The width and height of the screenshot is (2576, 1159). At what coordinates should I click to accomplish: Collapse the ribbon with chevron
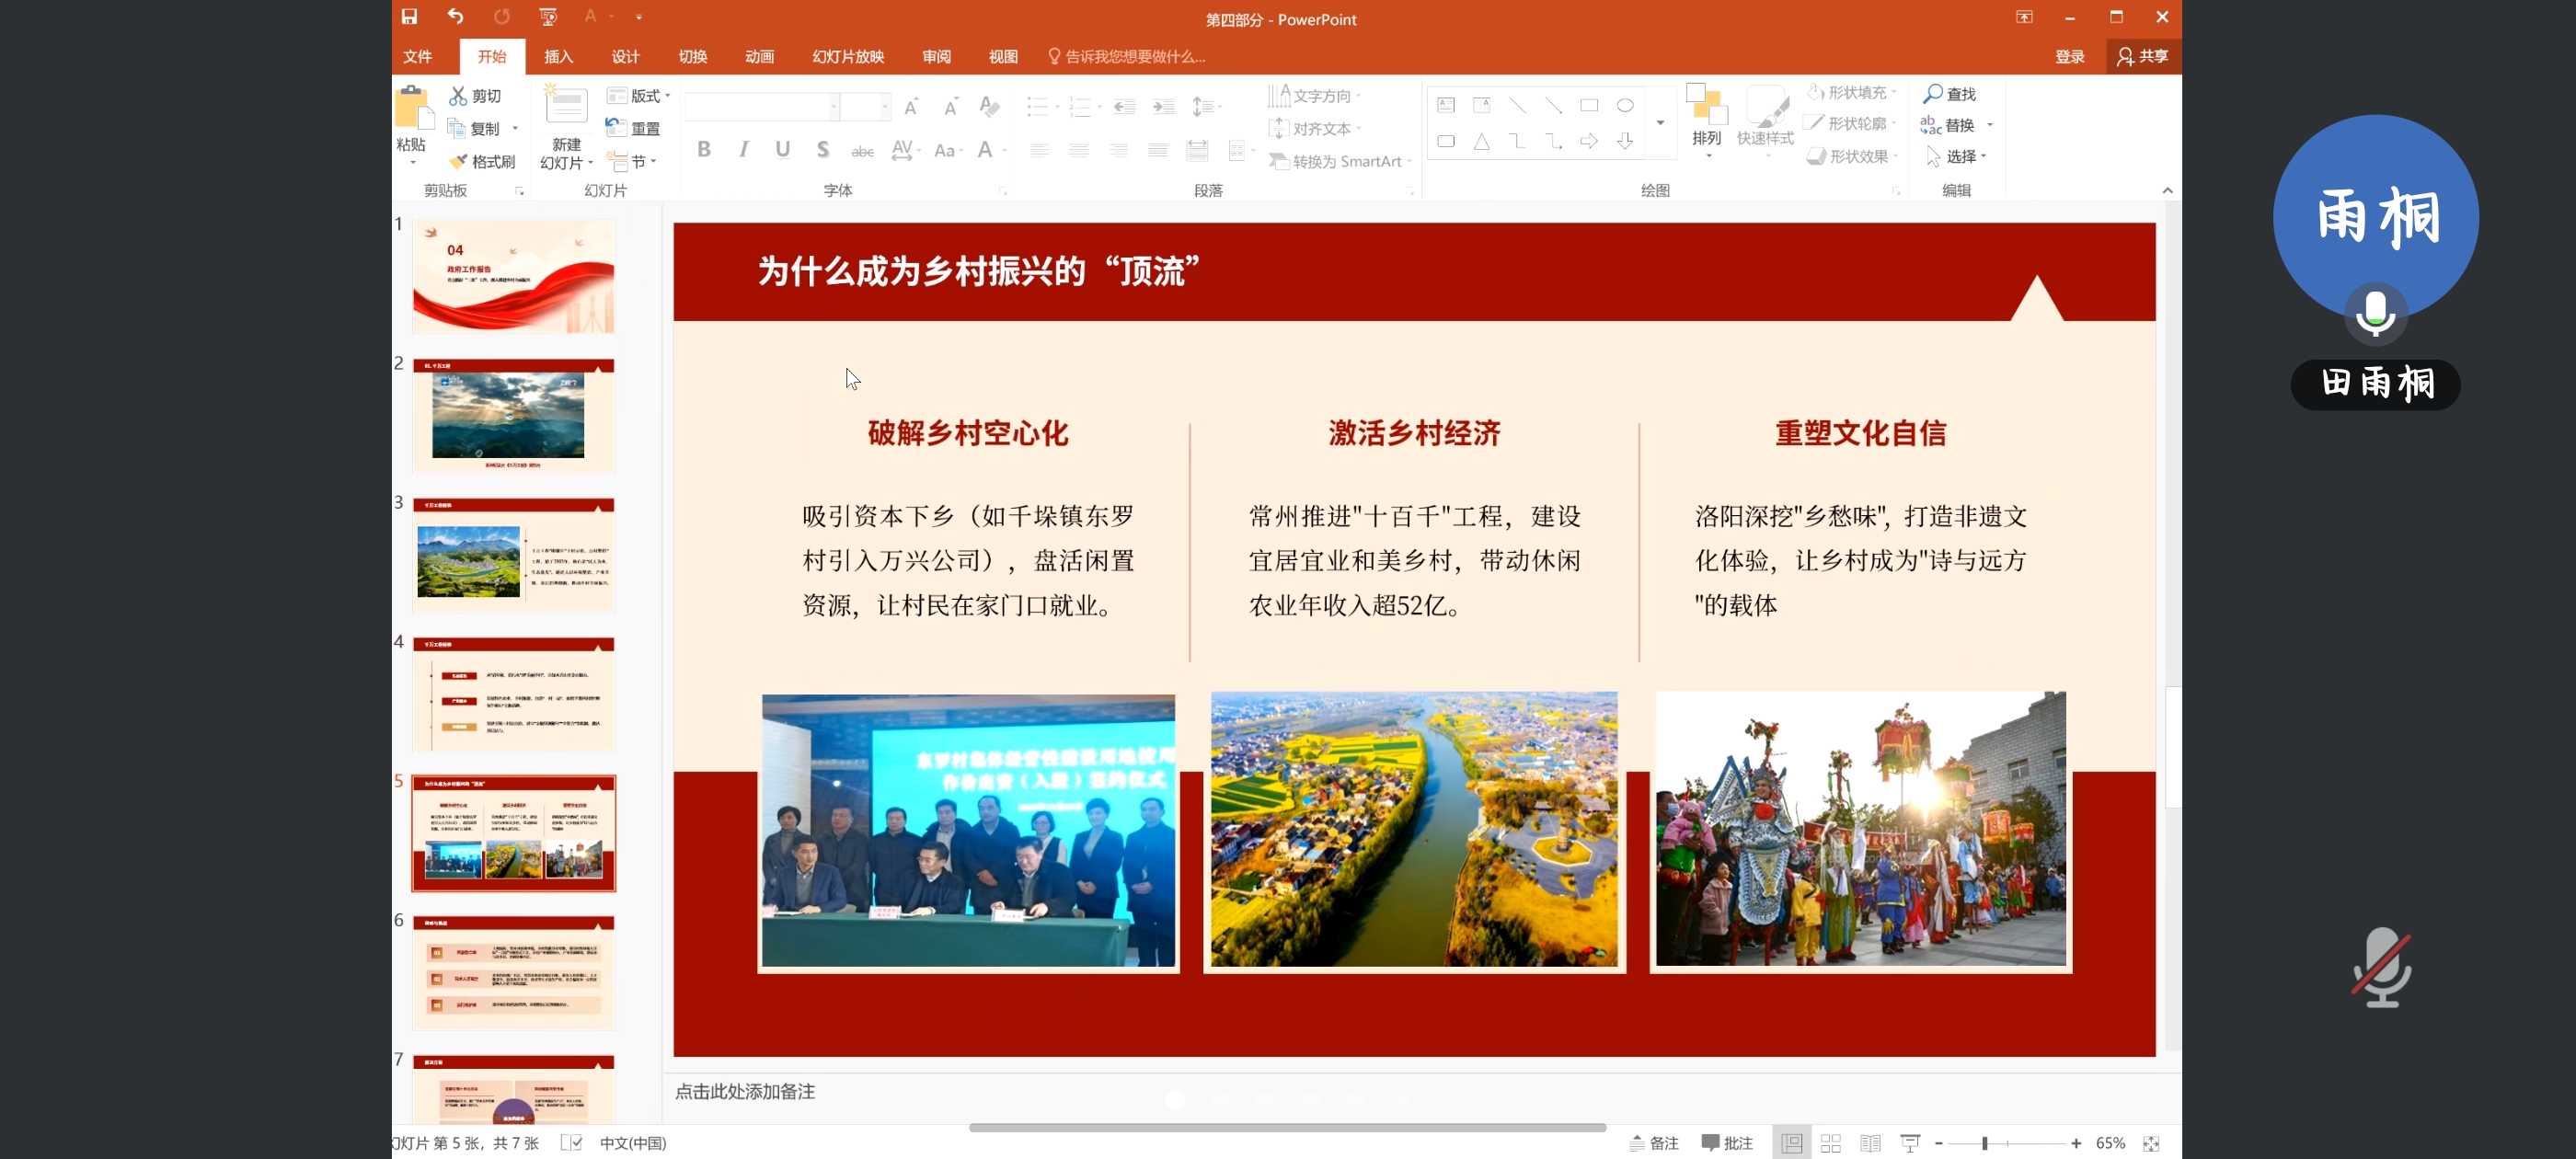point(2167,190)
